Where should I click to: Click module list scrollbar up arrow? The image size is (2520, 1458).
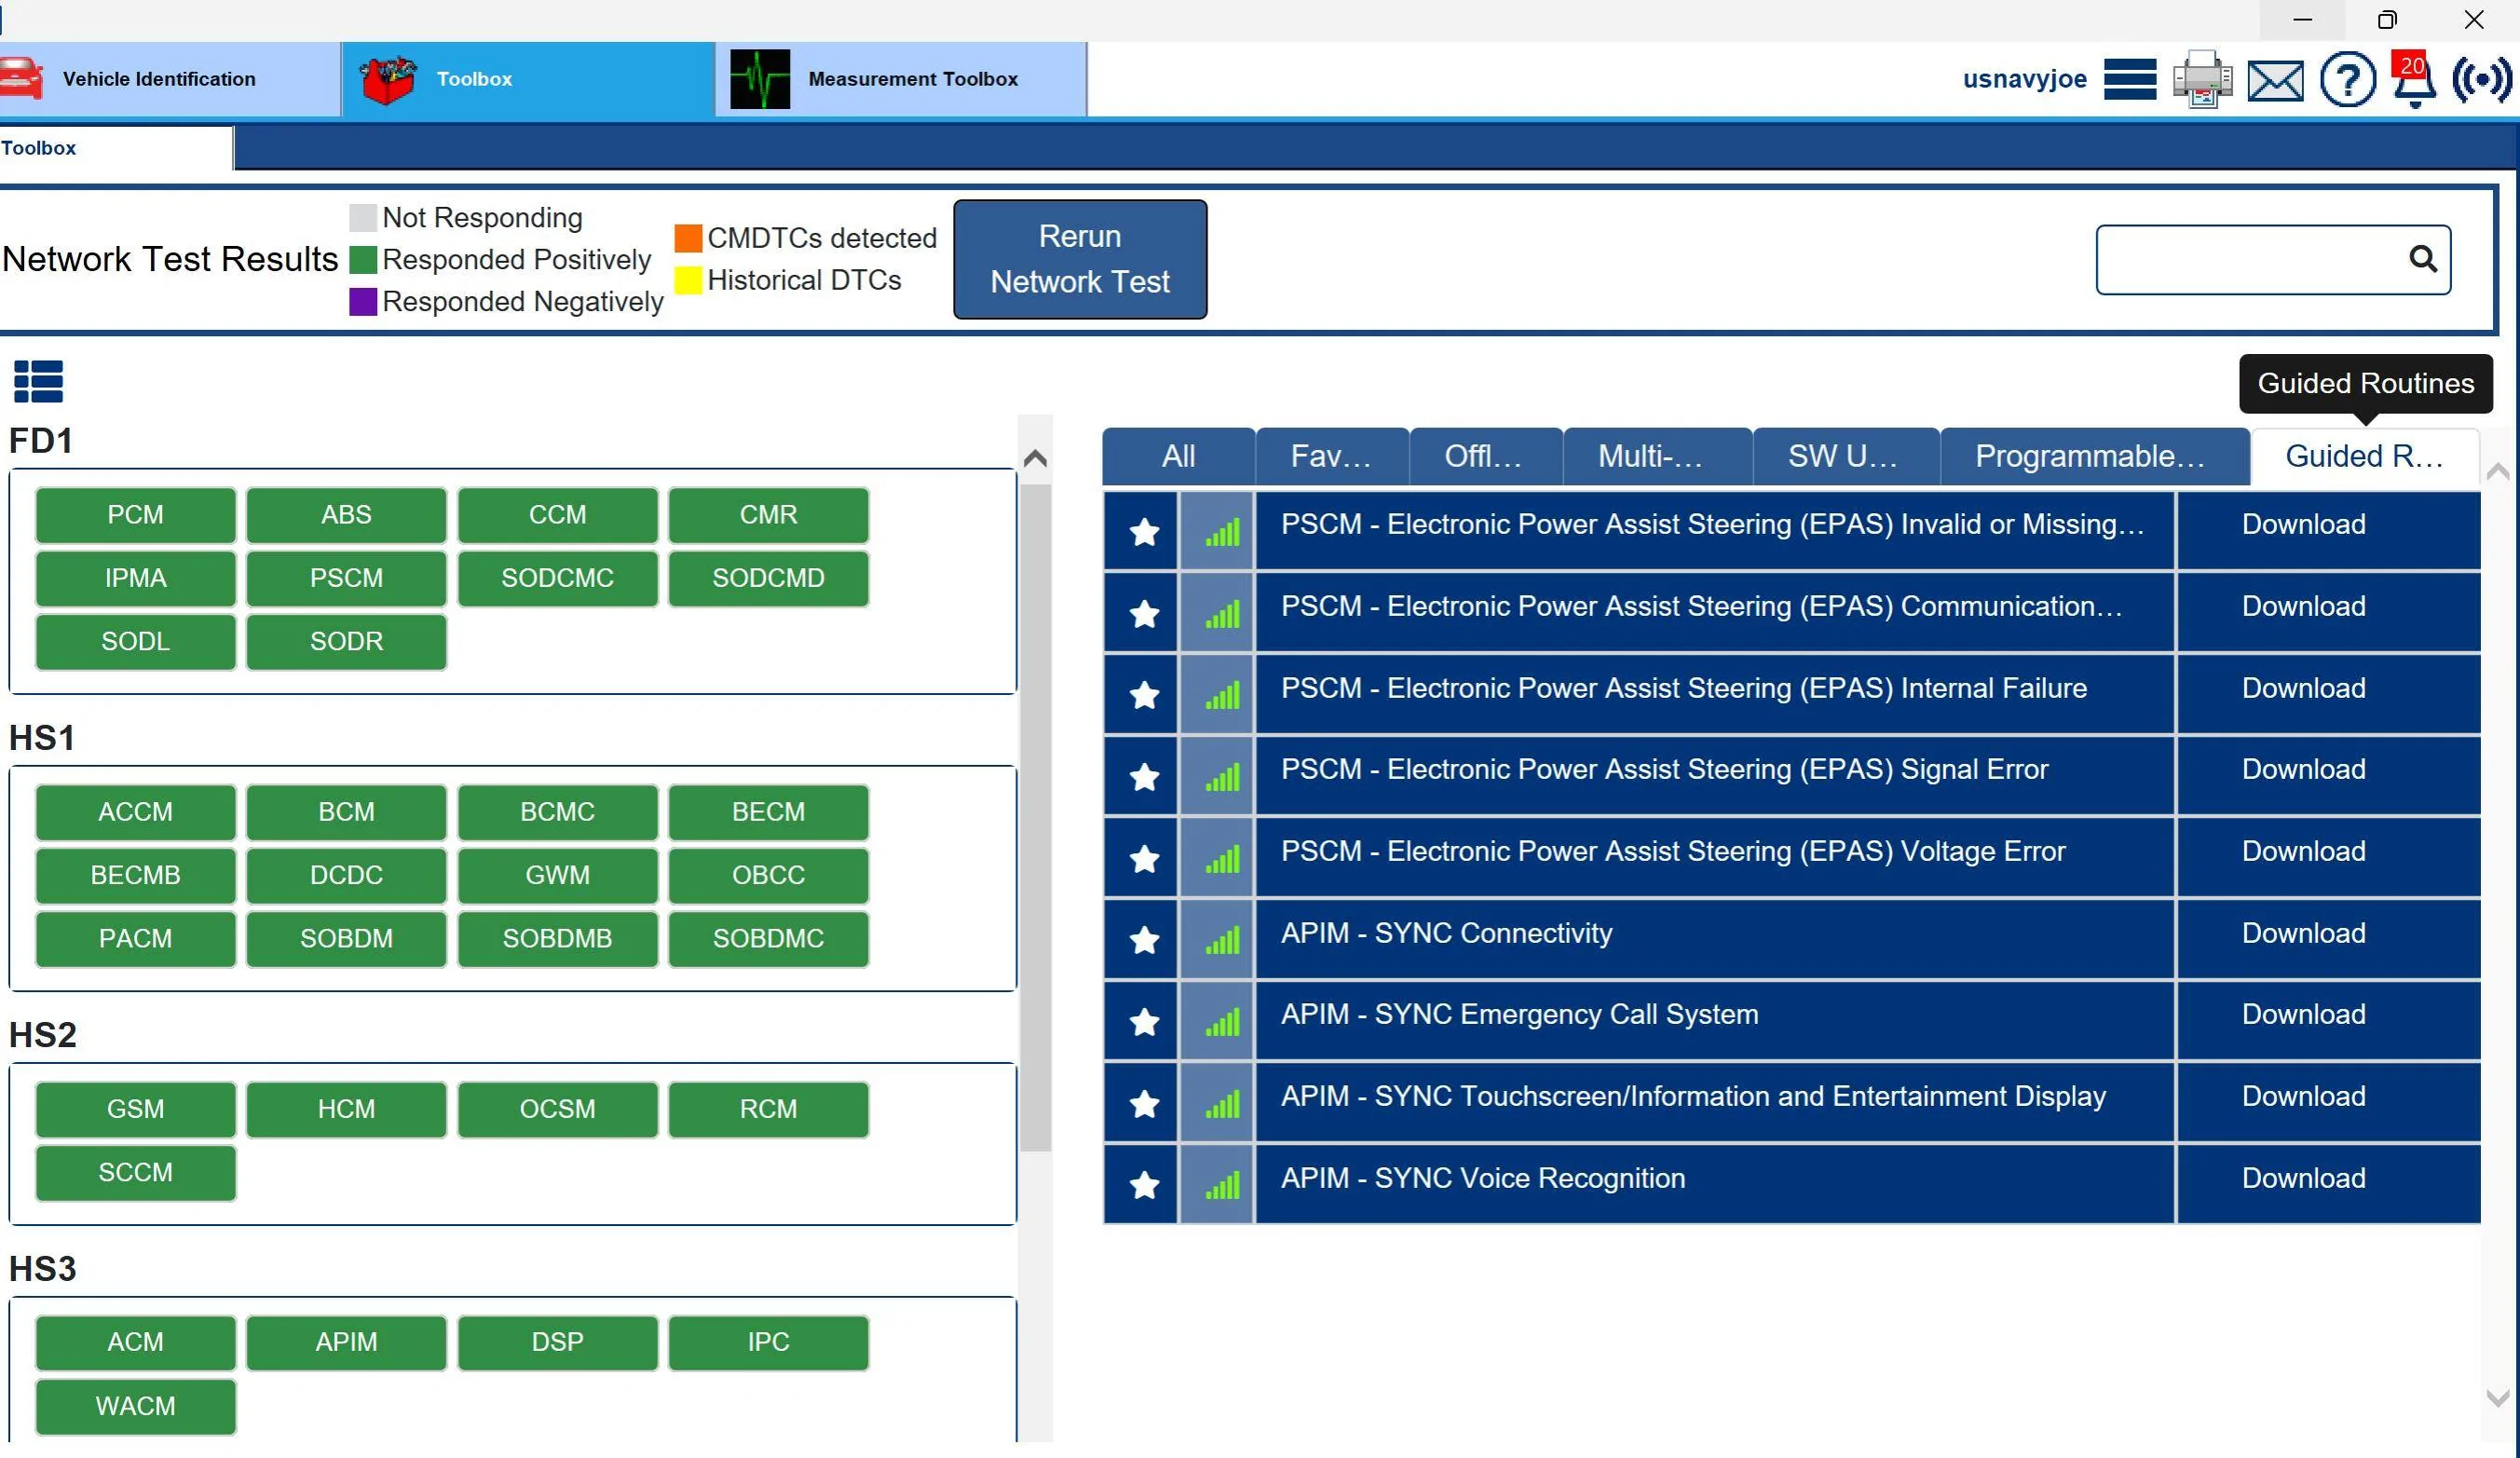point(1035,458)
